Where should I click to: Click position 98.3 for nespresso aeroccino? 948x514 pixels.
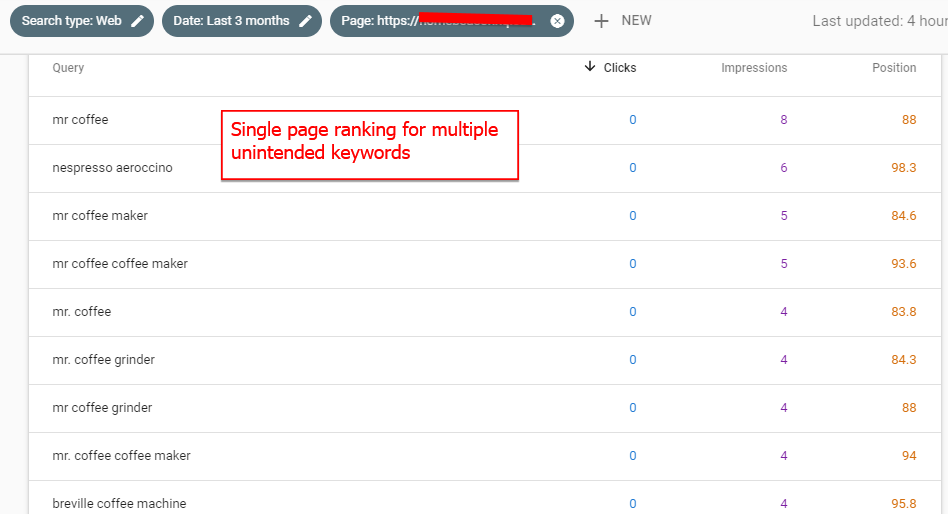click(903, 168)
